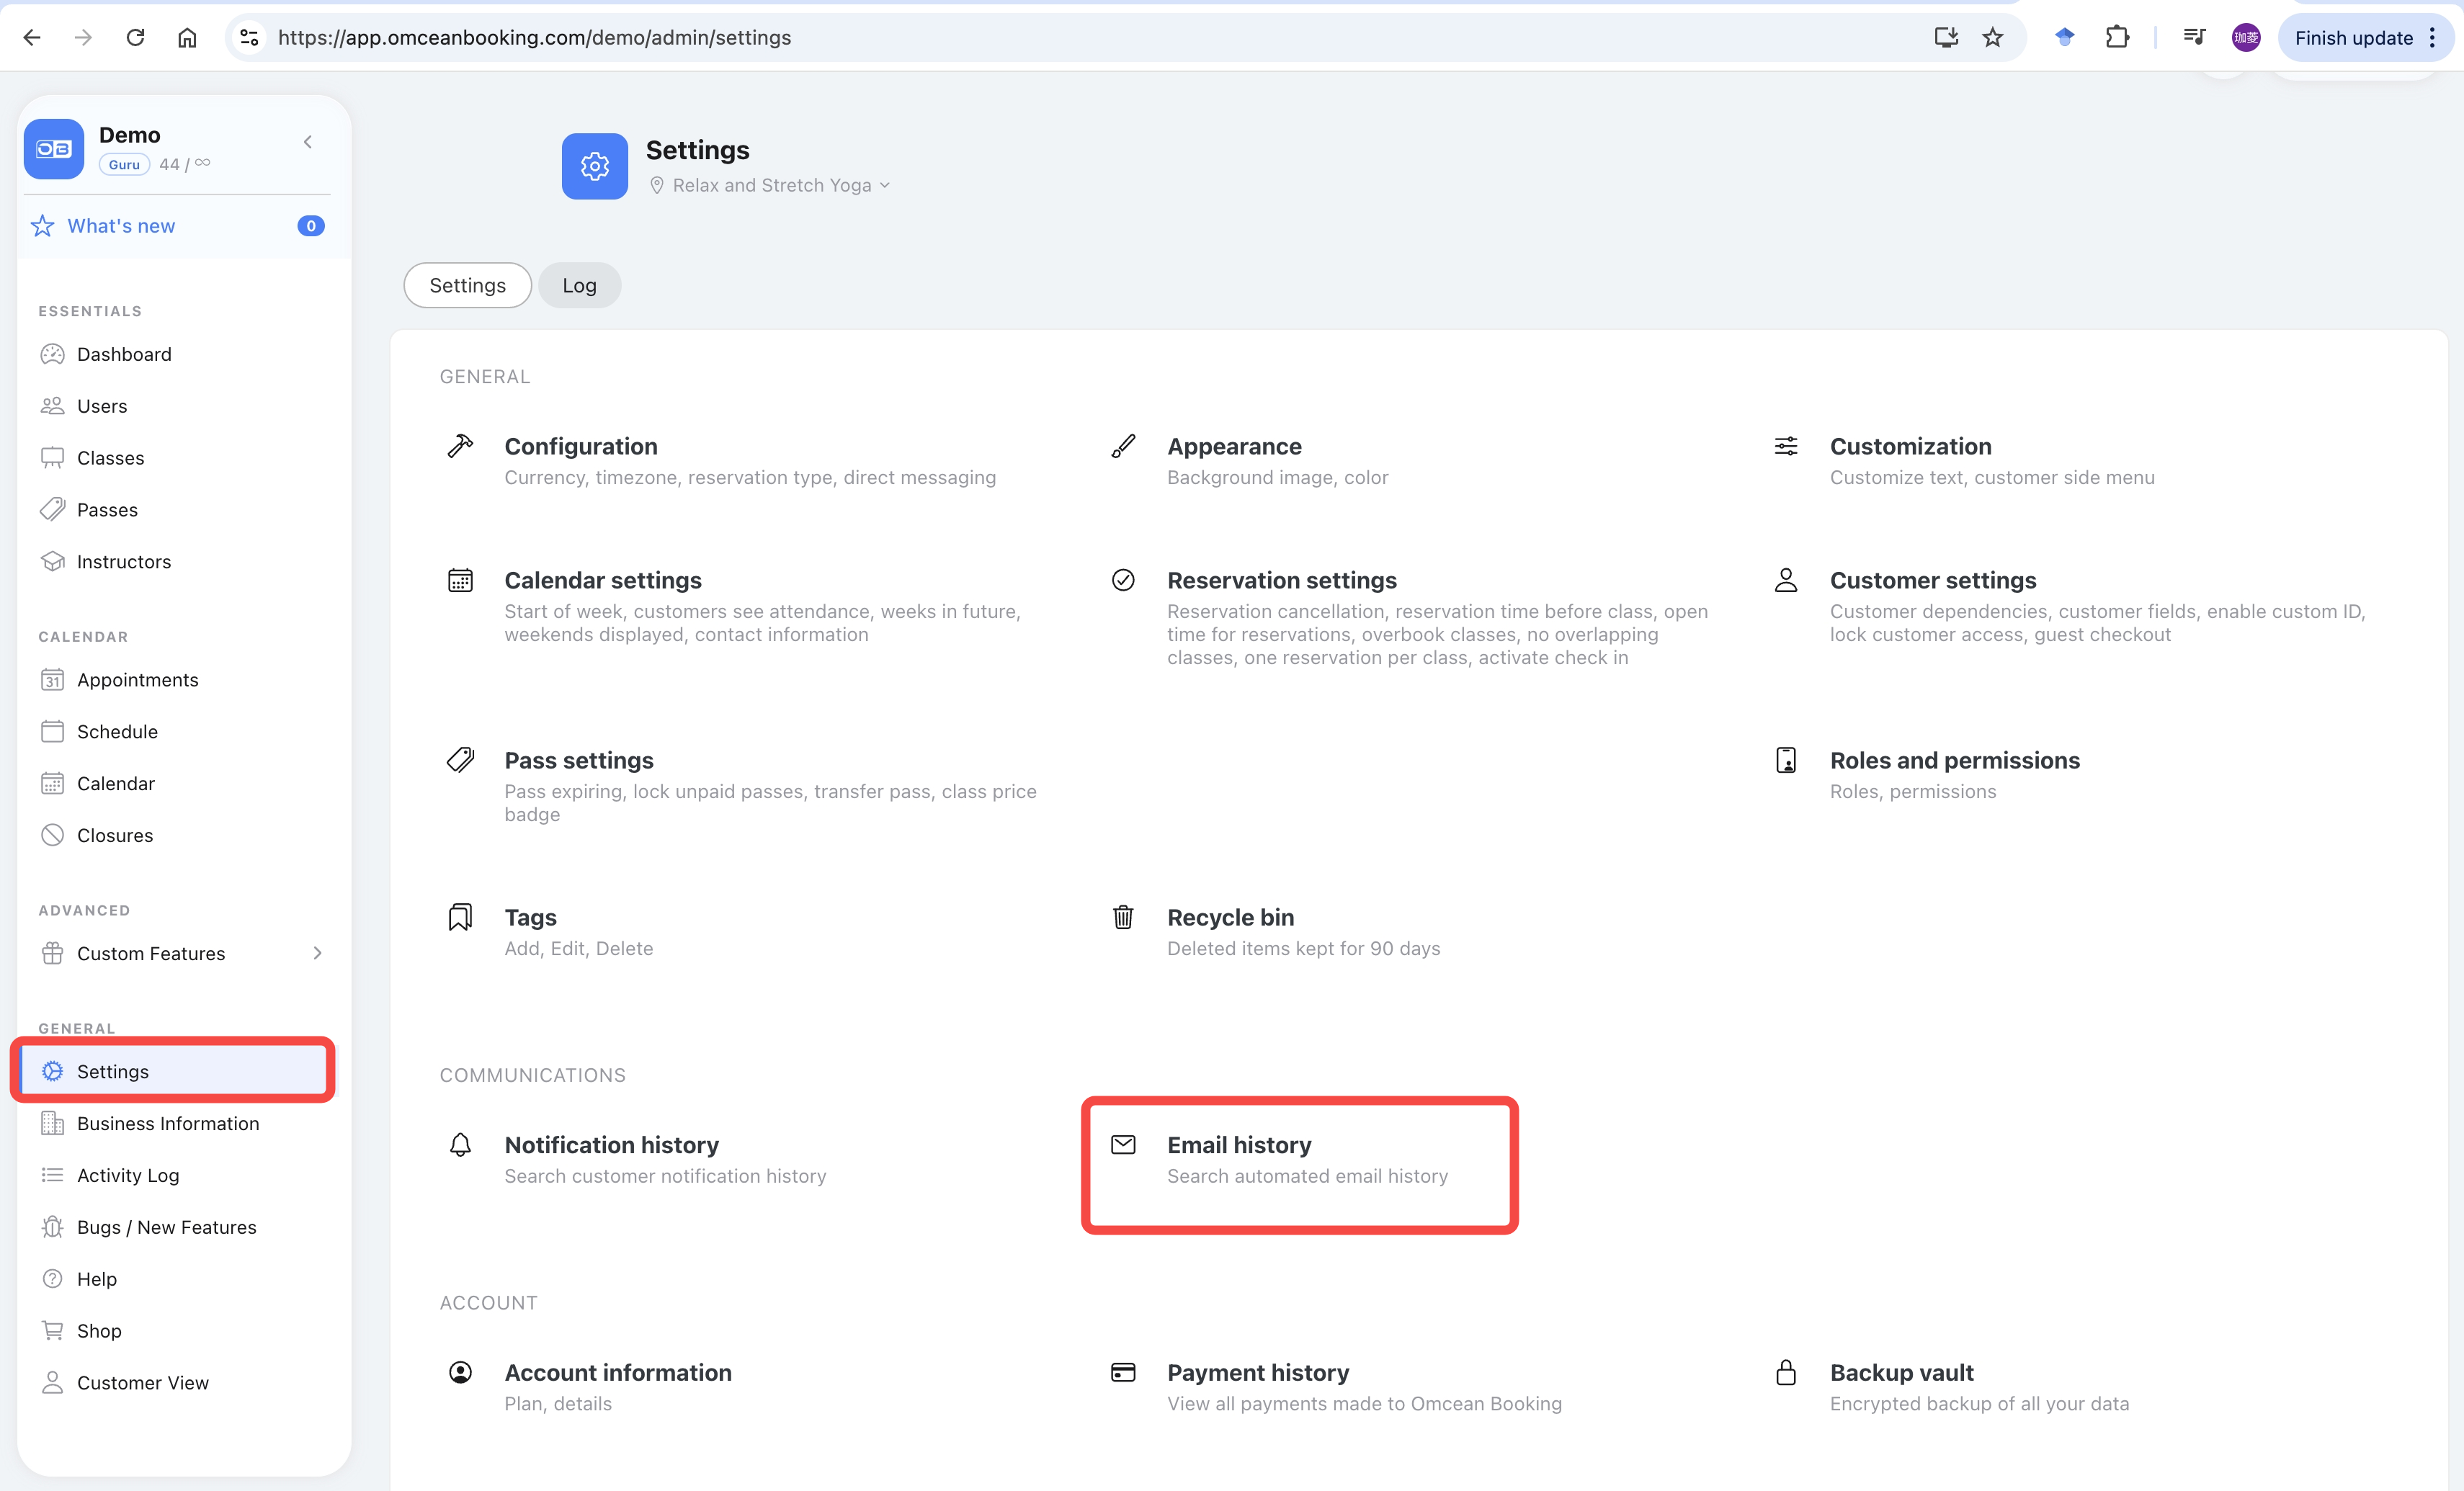Click the Tags bookmark icon

tap(460, 917)
